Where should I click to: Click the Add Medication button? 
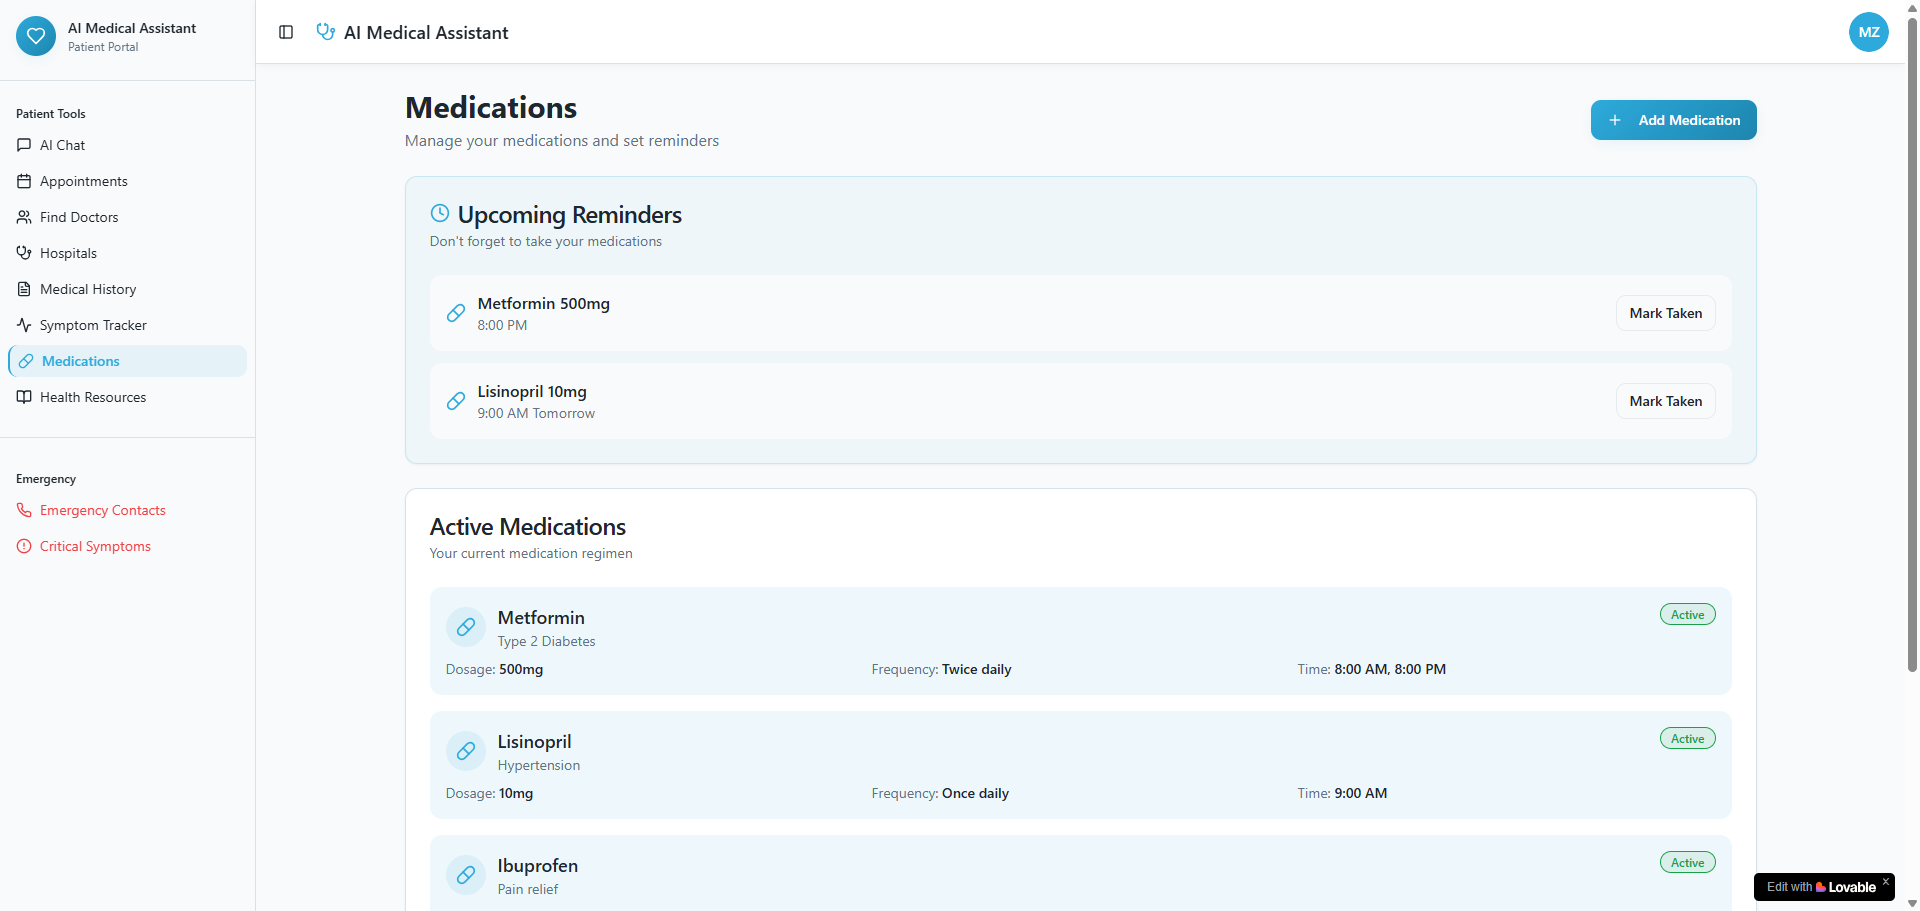[1673, 120]
